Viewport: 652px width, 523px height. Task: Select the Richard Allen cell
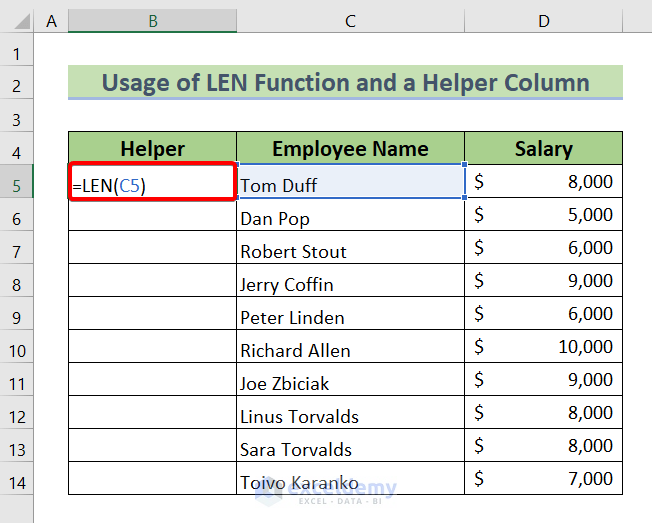click(350, 350)
